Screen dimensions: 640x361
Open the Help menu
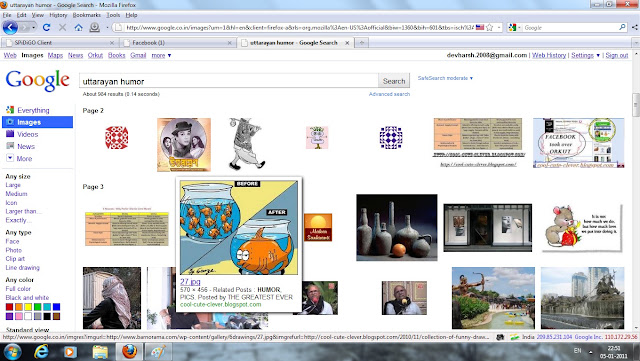coord(131,15)
